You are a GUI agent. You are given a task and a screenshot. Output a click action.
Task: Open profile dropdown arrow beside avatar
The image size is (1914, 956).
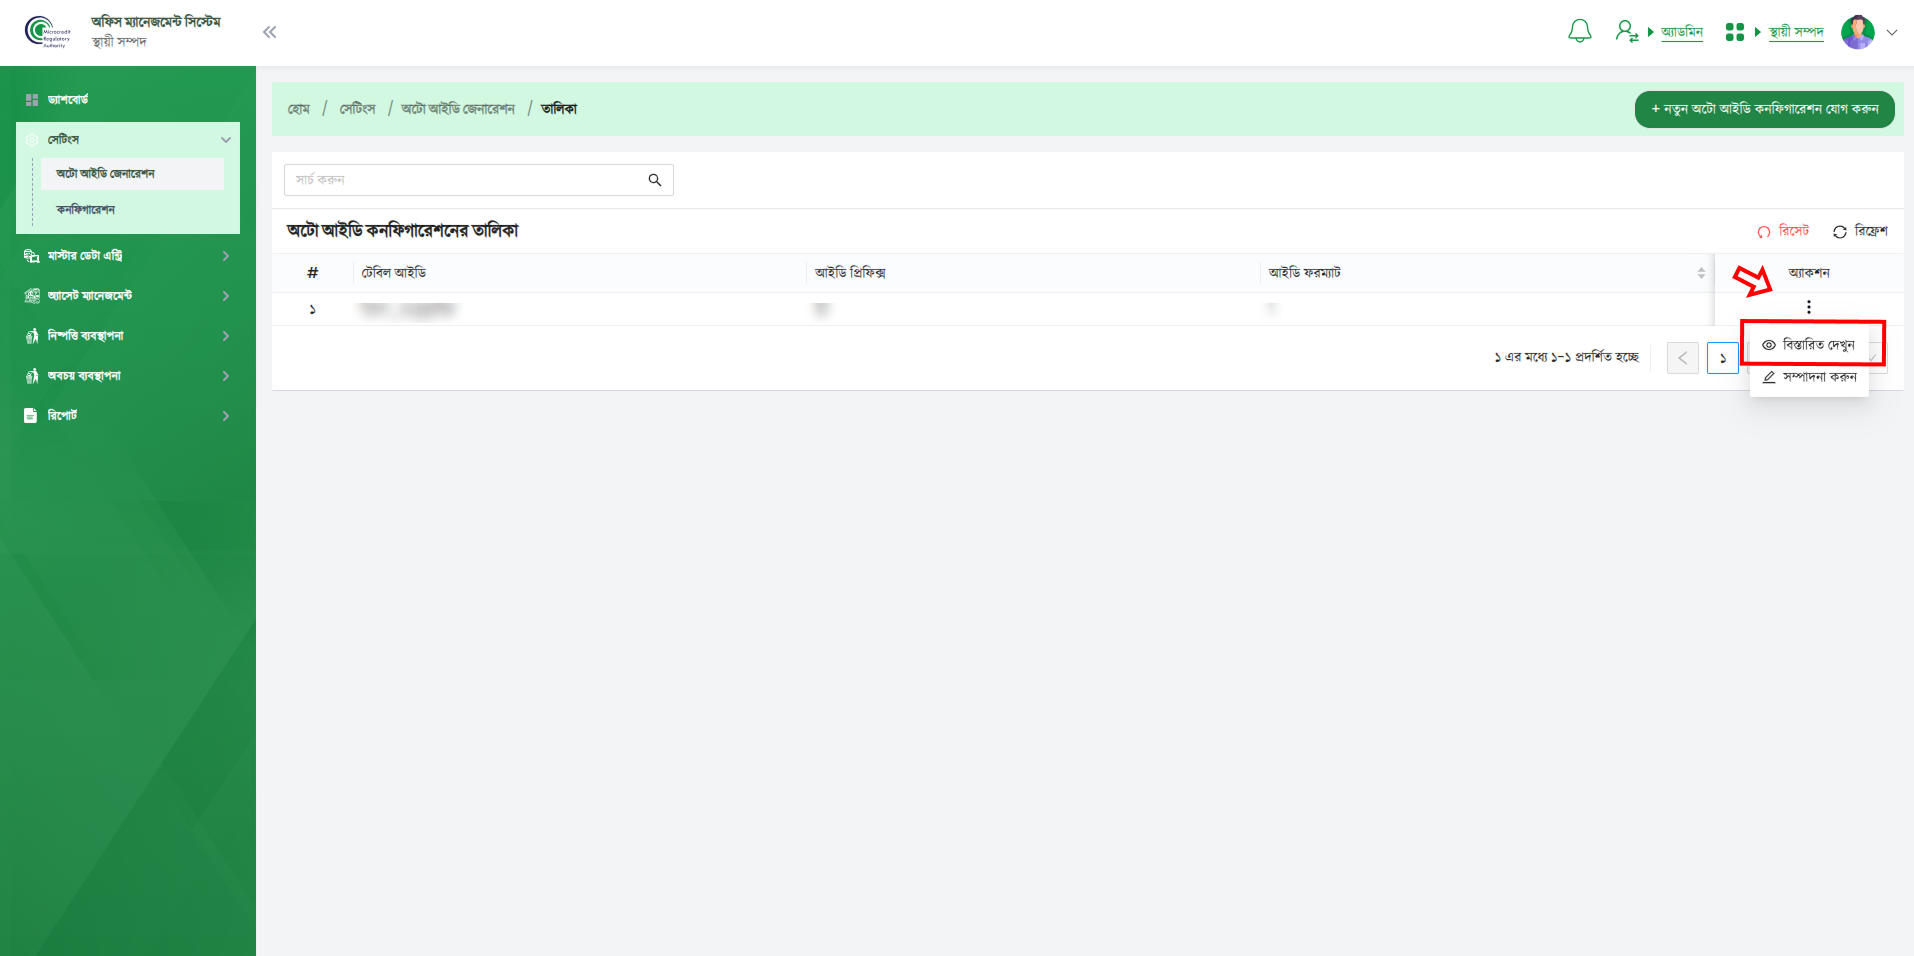[x=1892, y=32]
